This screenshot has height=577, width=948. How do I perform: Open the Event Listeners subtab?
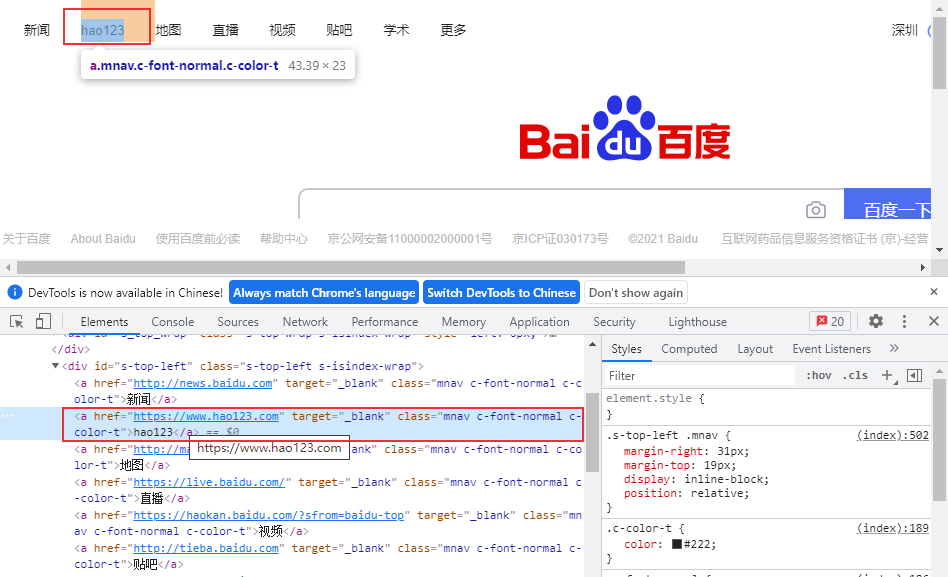coord(831,349)
